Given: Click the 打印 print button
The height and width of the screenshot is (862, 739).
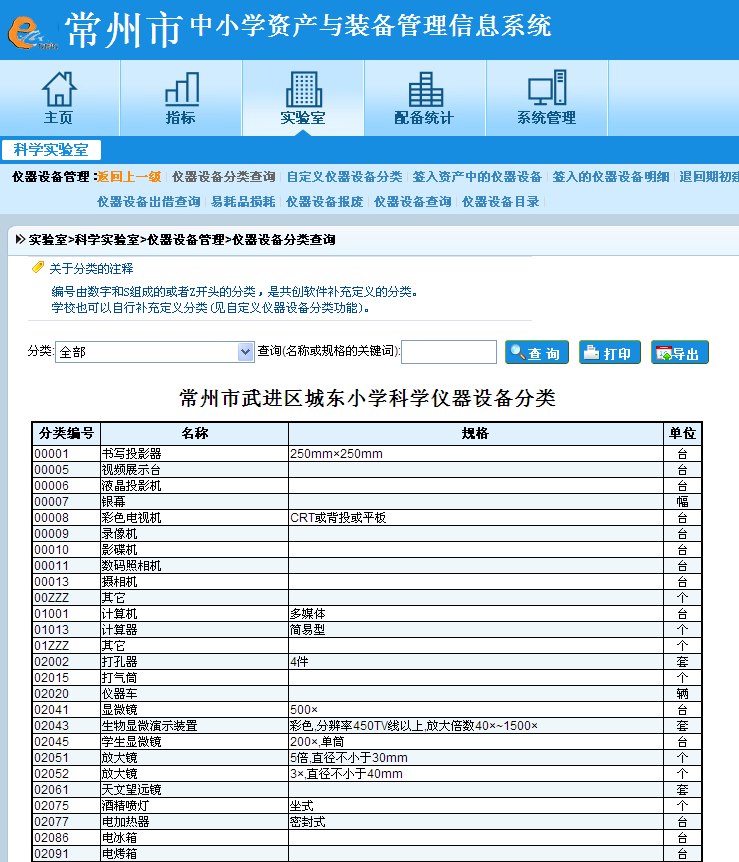Looking at the screenshot, I should pyautogui.click(x=610, y=352).
